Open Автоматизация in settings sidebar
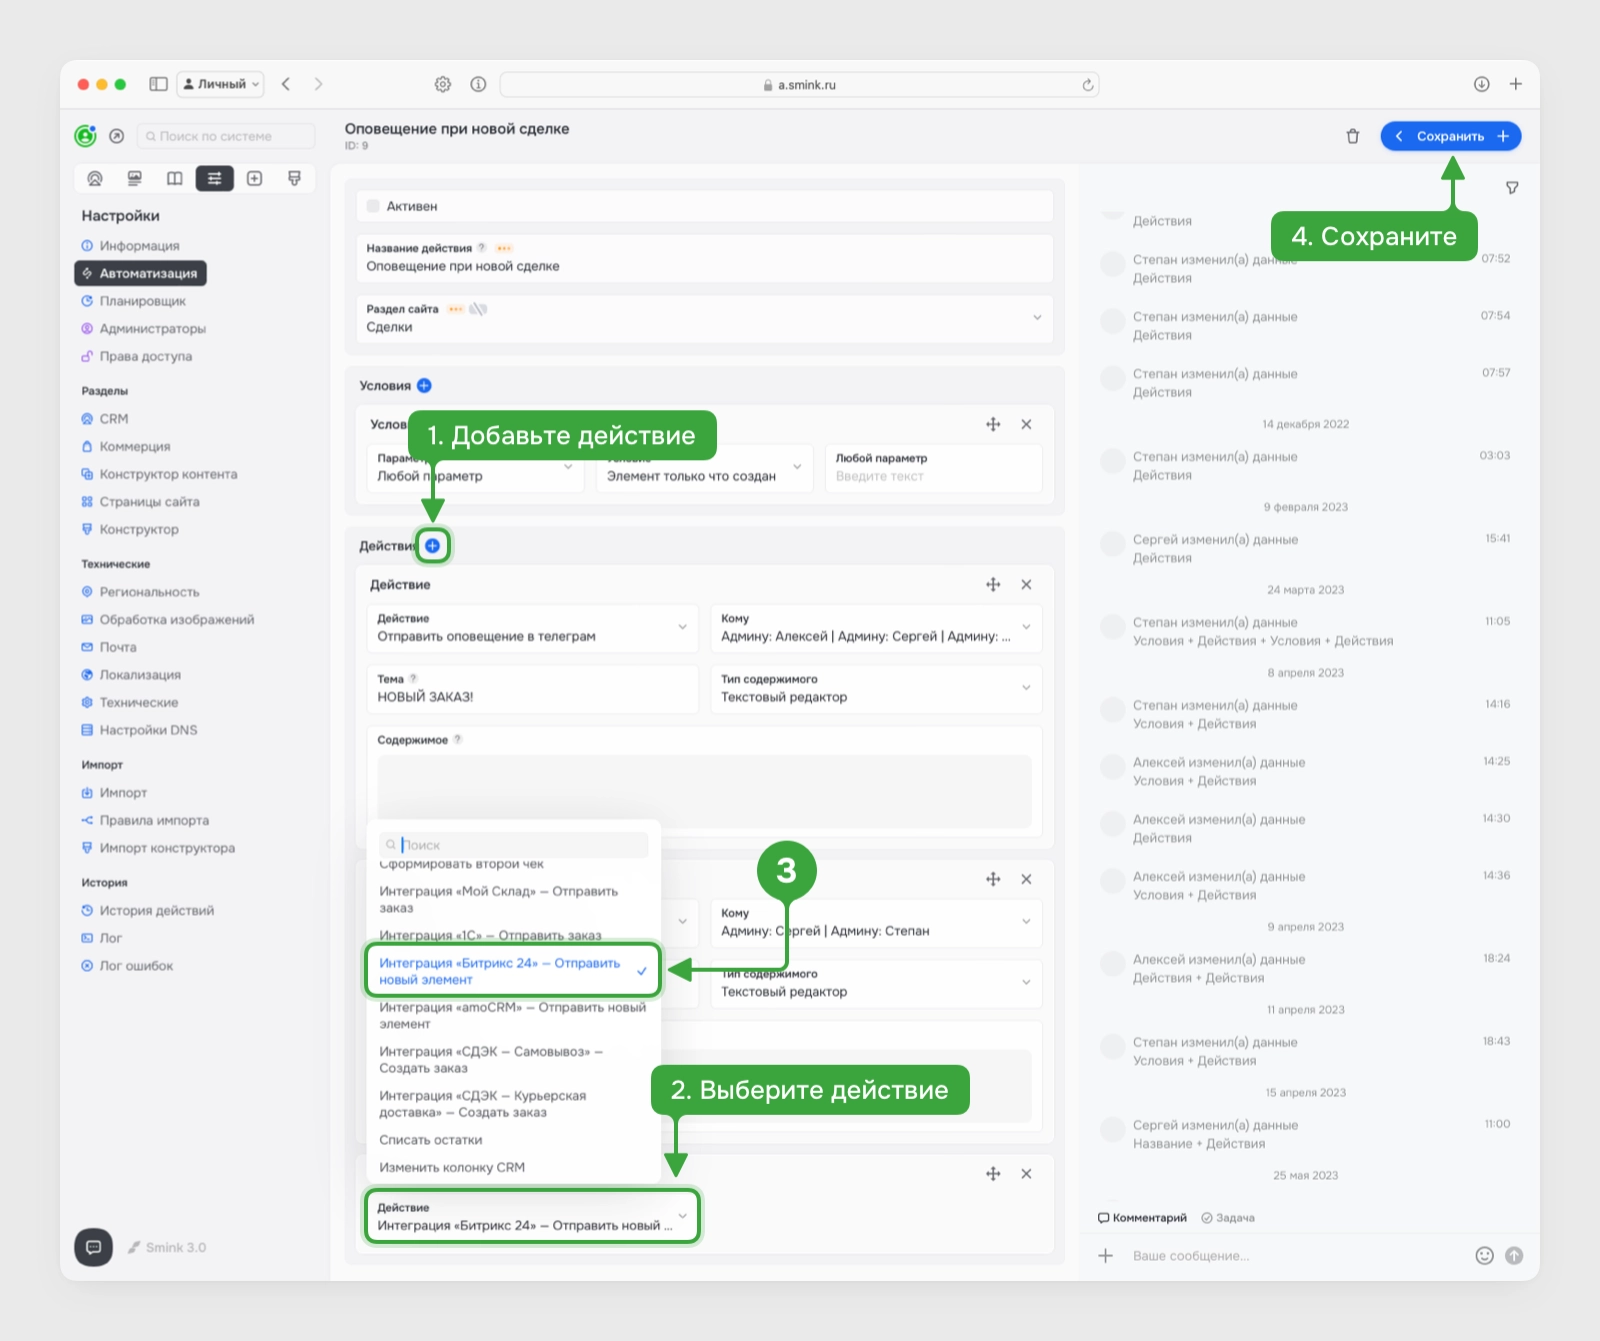This screenshot has width=1600, height=1341. pyautogui.click(x=141, y=273)
